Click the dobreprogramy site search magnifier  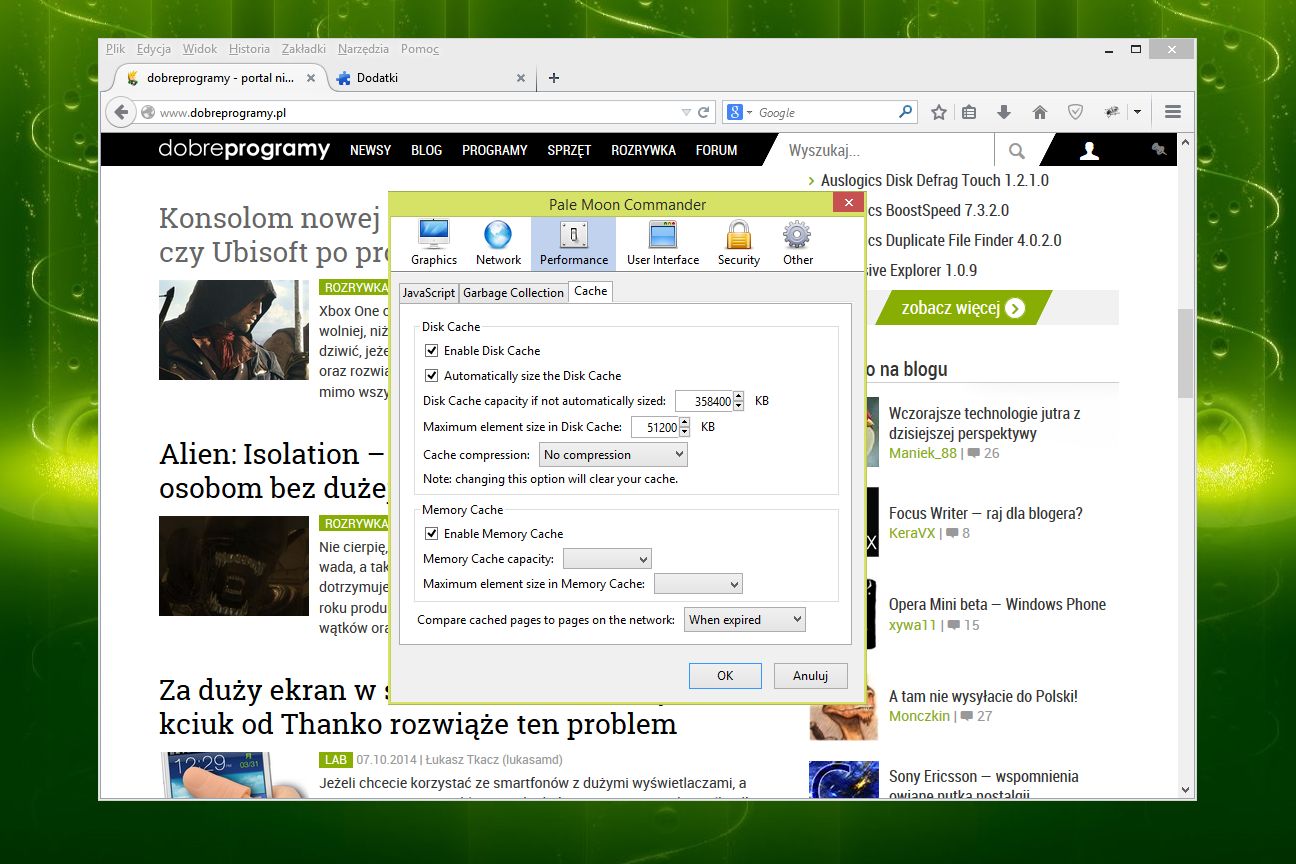click(x=1017, y=151)
